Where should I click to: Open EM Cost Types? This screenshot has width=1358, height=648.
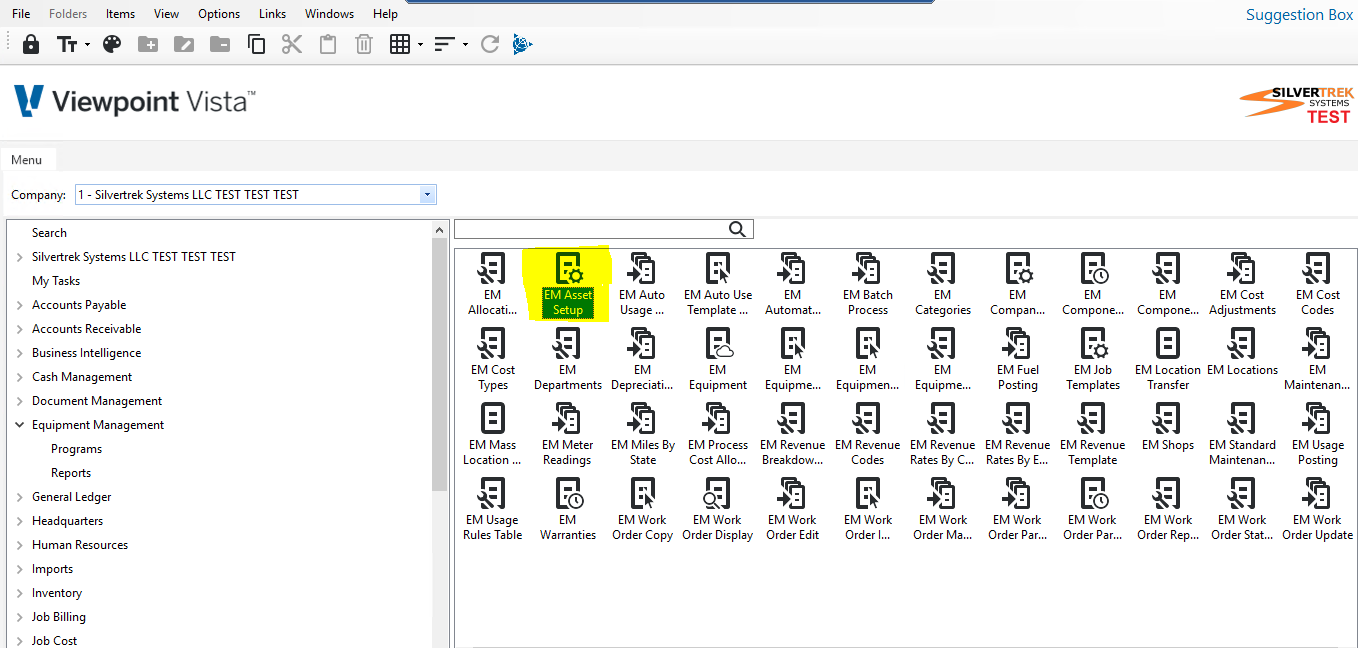493,360
